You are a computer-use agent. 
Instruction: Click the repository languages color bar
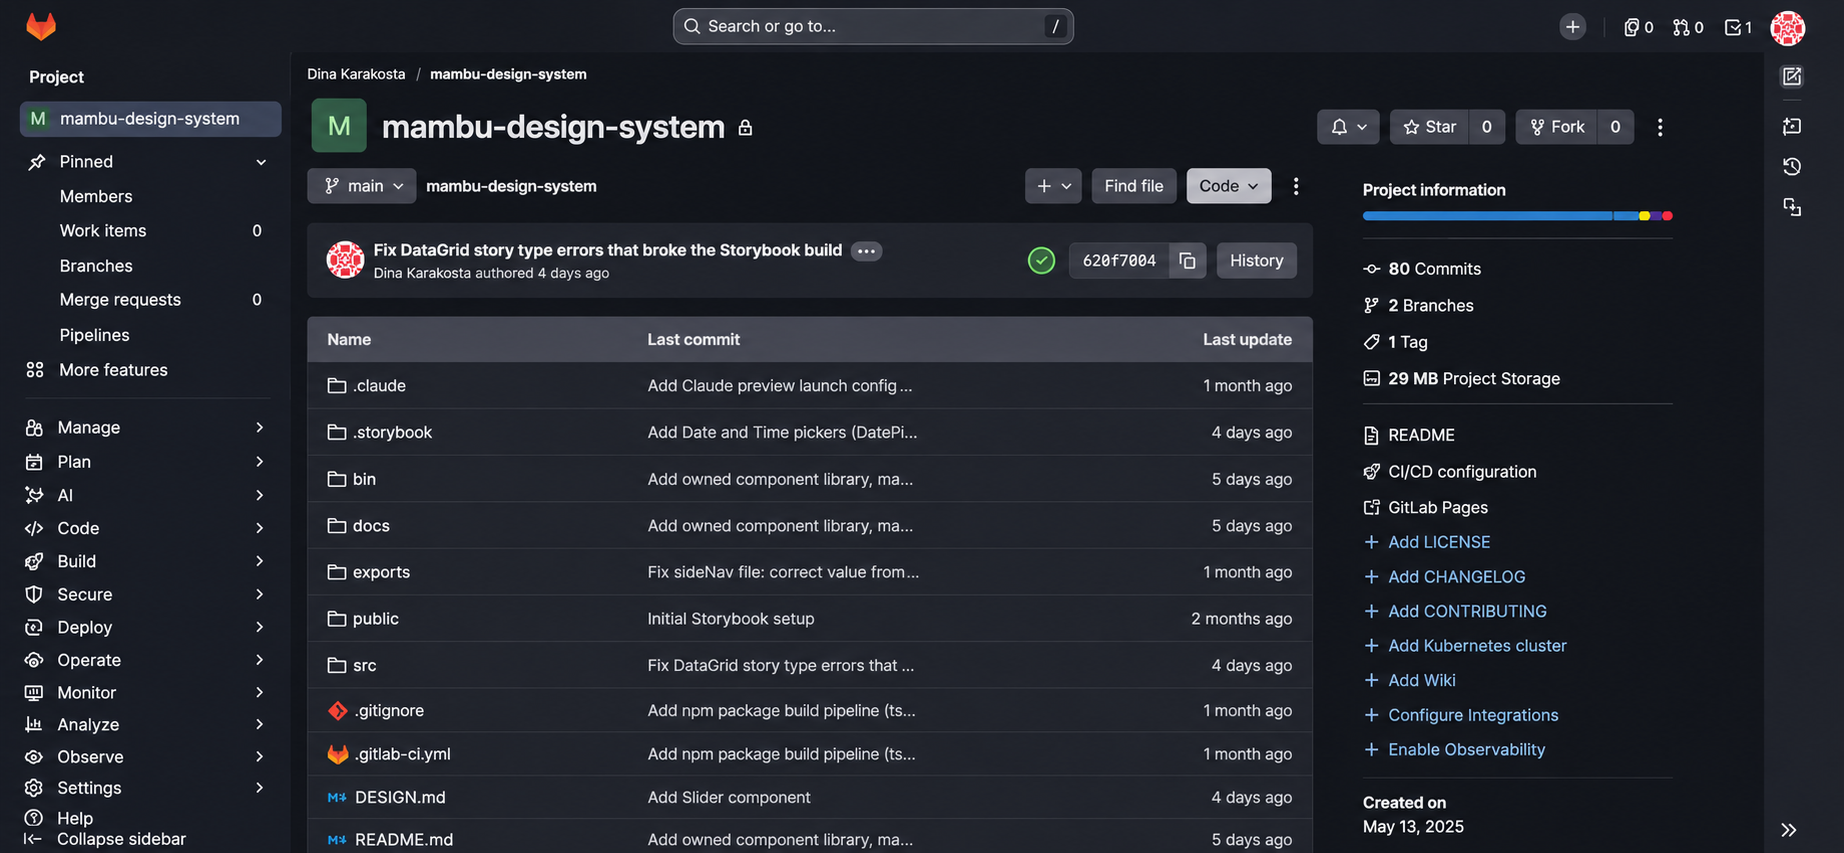(1517, 216)
